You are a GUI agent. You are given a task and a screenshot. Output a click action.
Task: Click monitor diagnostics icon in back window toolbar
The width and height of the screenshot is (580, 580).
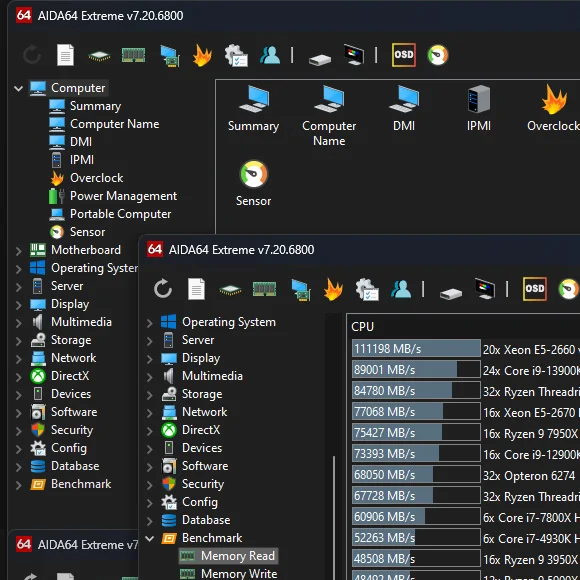(354, 55)
